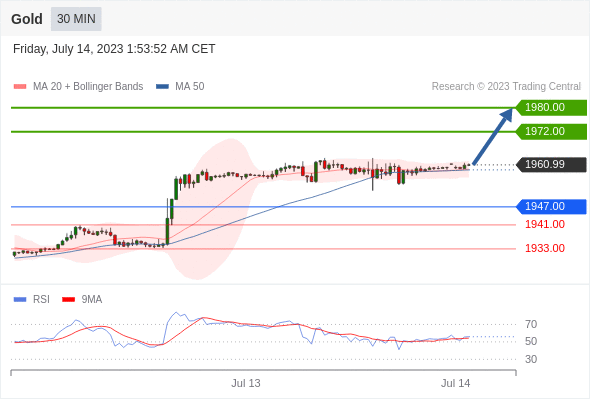Click the 1972.00 green resistance tag
Viewport: 590px width, 400px height.
pos(551,132)
